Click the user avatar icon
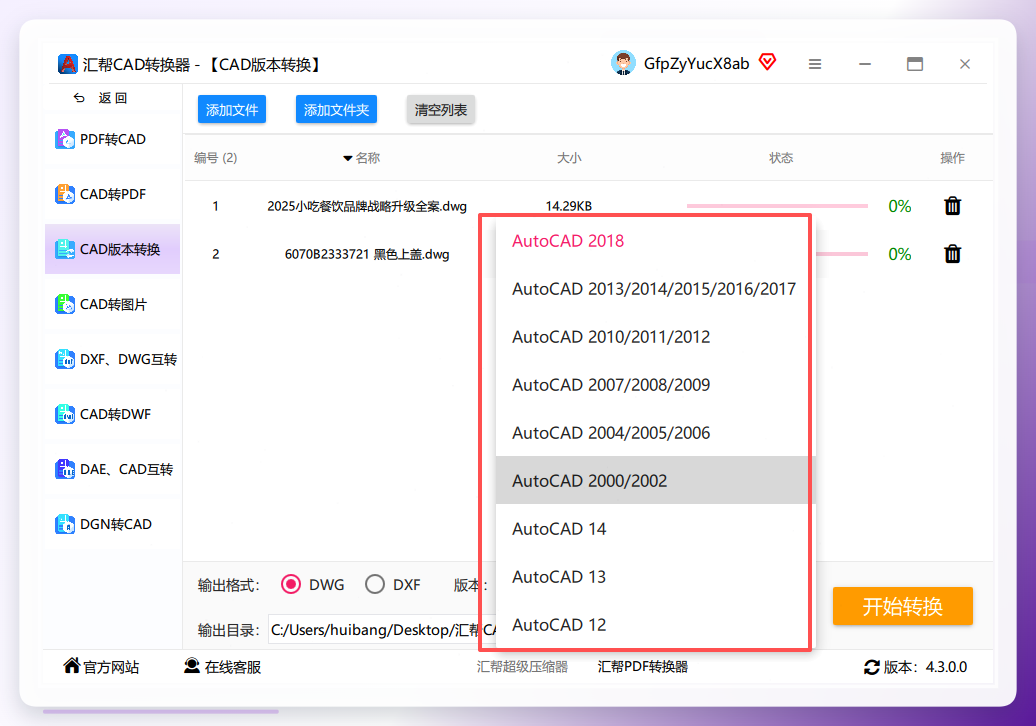The image size is (1036, 726). tap(623, 63)
